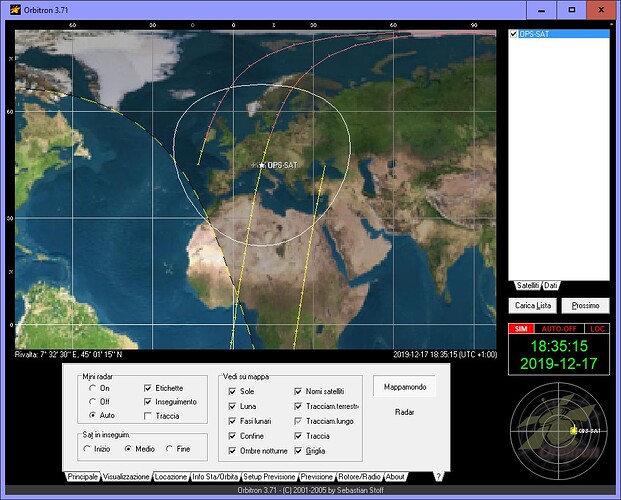This screenshot has height=500, width=621.
Task: Click the OPS-SAT dot on the mini radar
Action: coord(573,430)
